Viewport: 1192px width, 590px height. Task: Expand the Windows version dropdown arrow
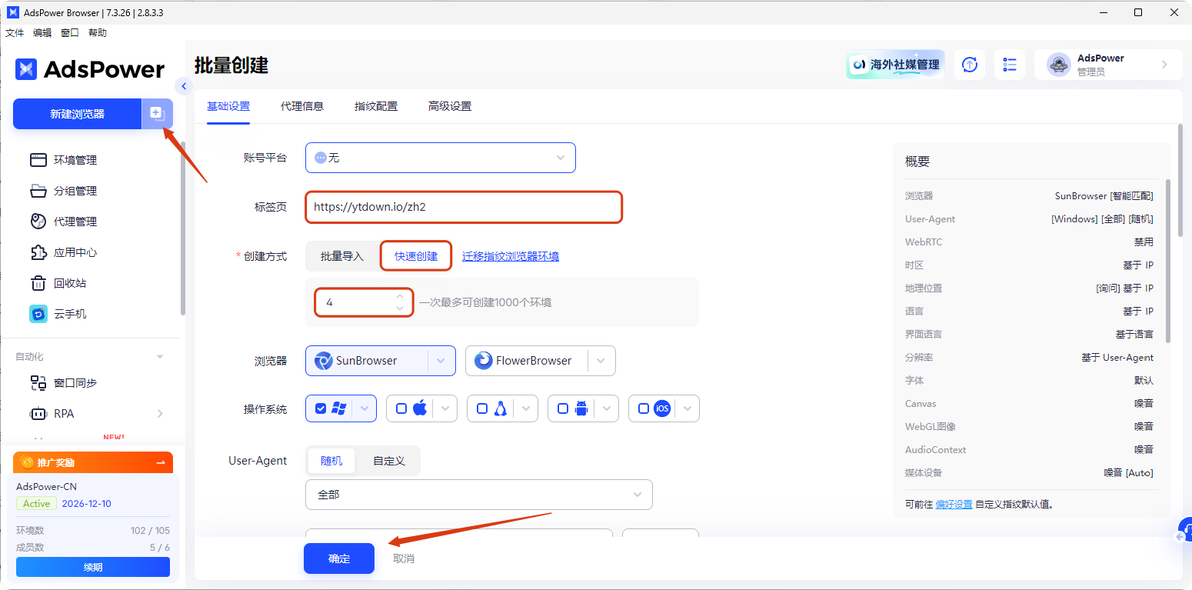click(x=364, y=408)
